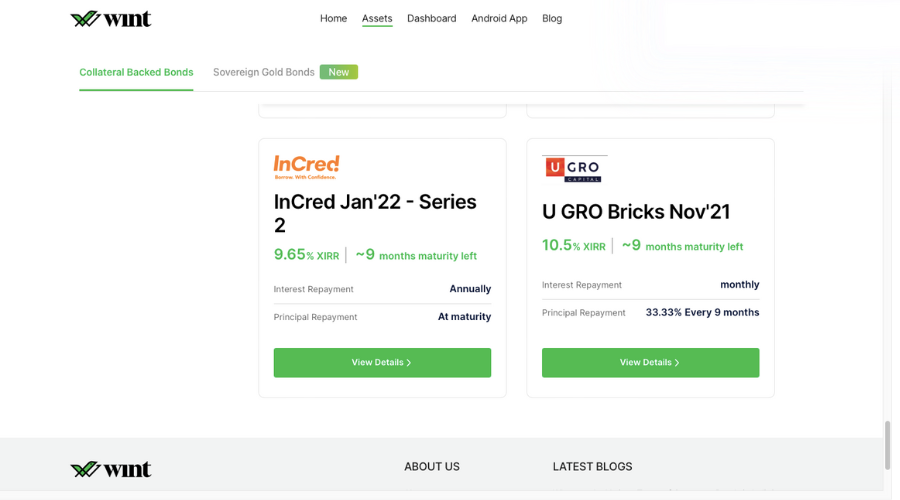900x500 pixels.
Task: Click the page vertical scrollbar thumb
Action: point(888,445)
